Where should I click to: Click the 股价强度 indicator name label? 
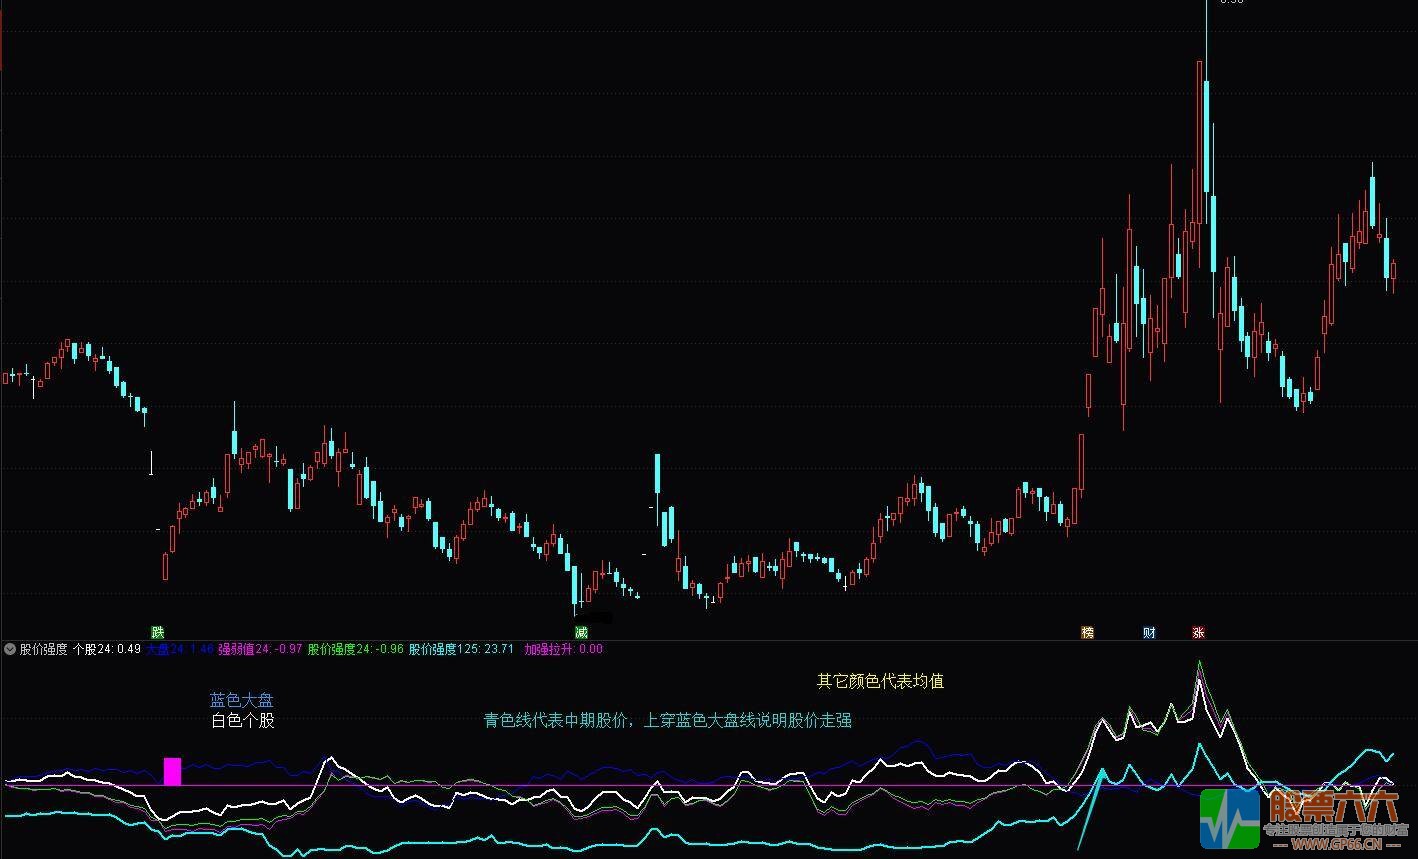click(x=43, y=649)
